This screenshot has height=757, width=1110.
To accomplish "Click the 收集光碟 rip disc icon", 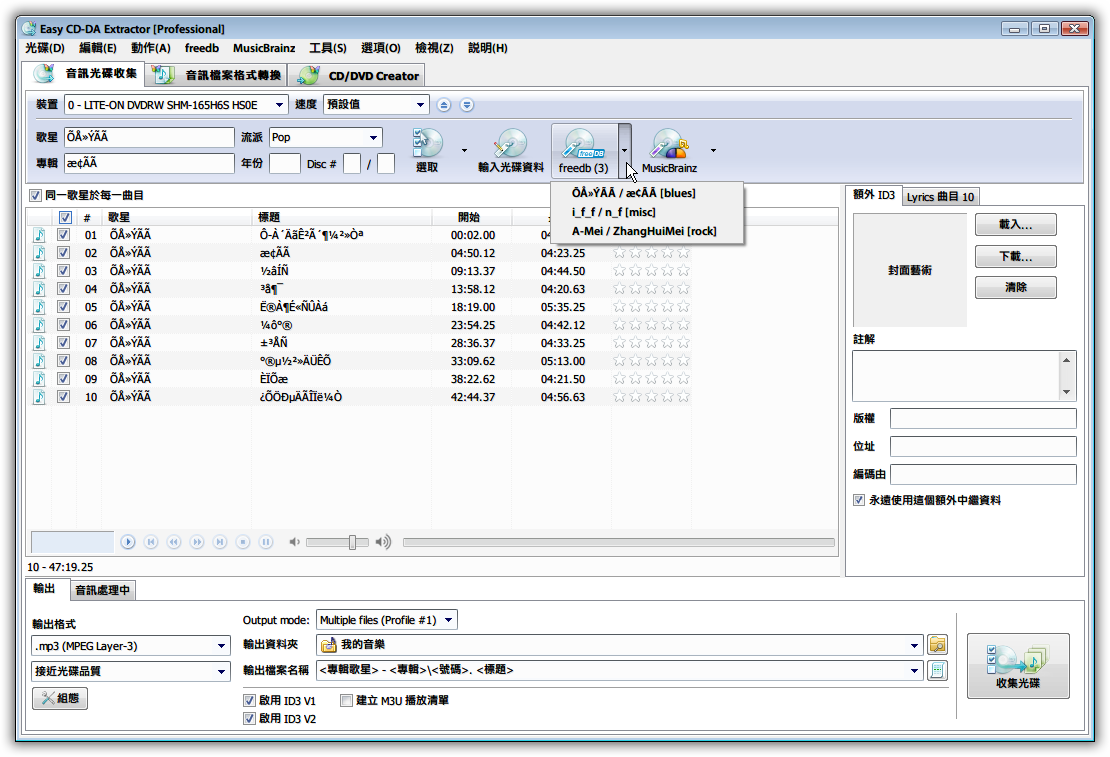I will 1018,665.
